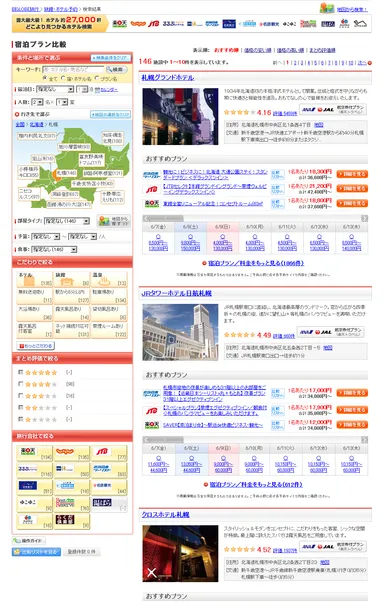Open the 部屋タイプ room type dropdown
Image resolution: width=384 pixels, height=607 pixels.
(67, 221)
